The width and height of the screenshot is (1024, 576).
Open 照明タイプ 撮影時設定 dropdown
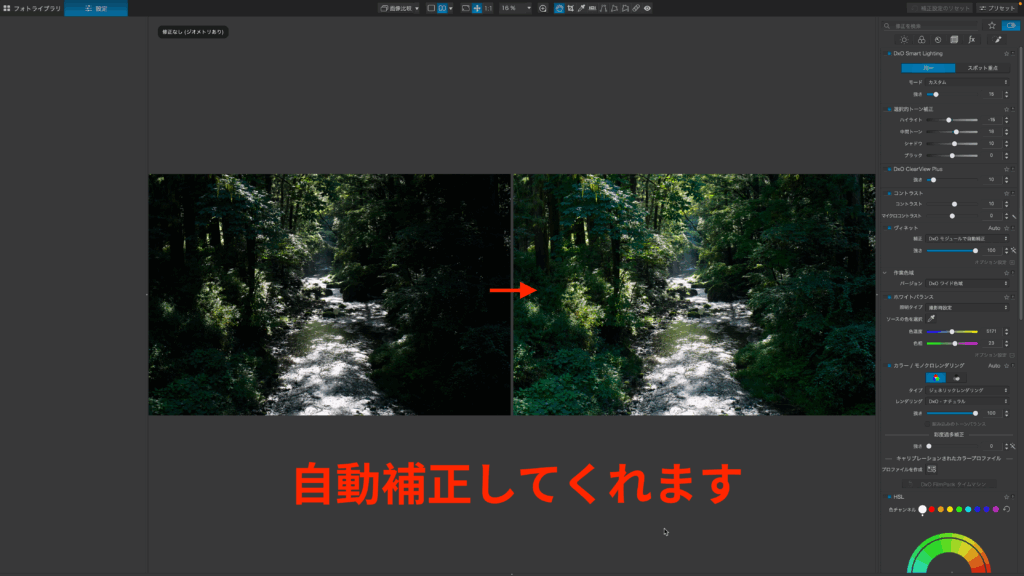tap(967, 308)
